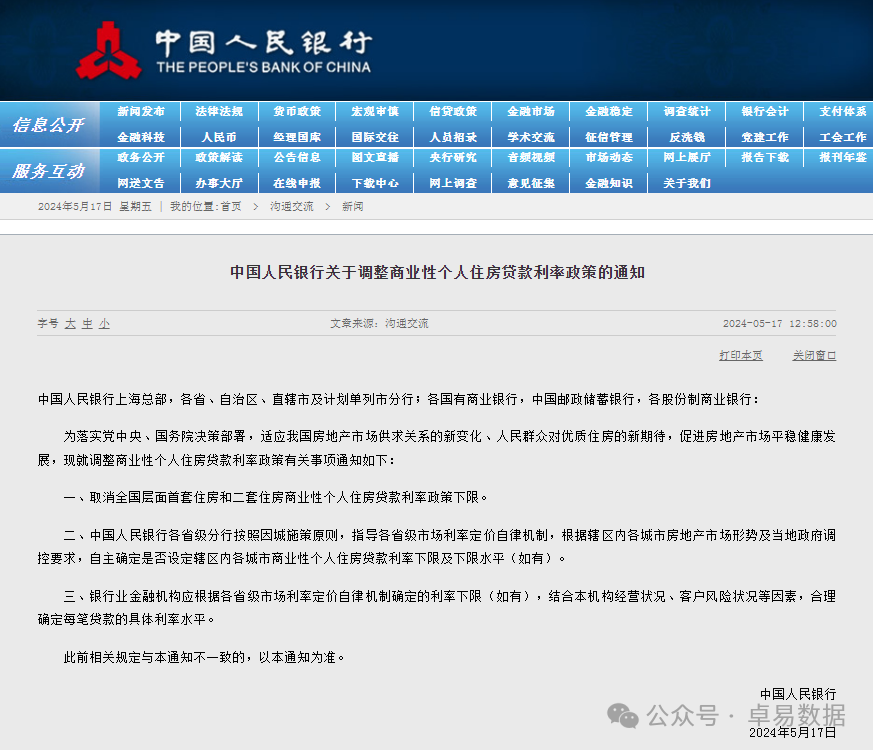
Task: Select the 服务互动 sidebar section
Action: tap(49, 170)
